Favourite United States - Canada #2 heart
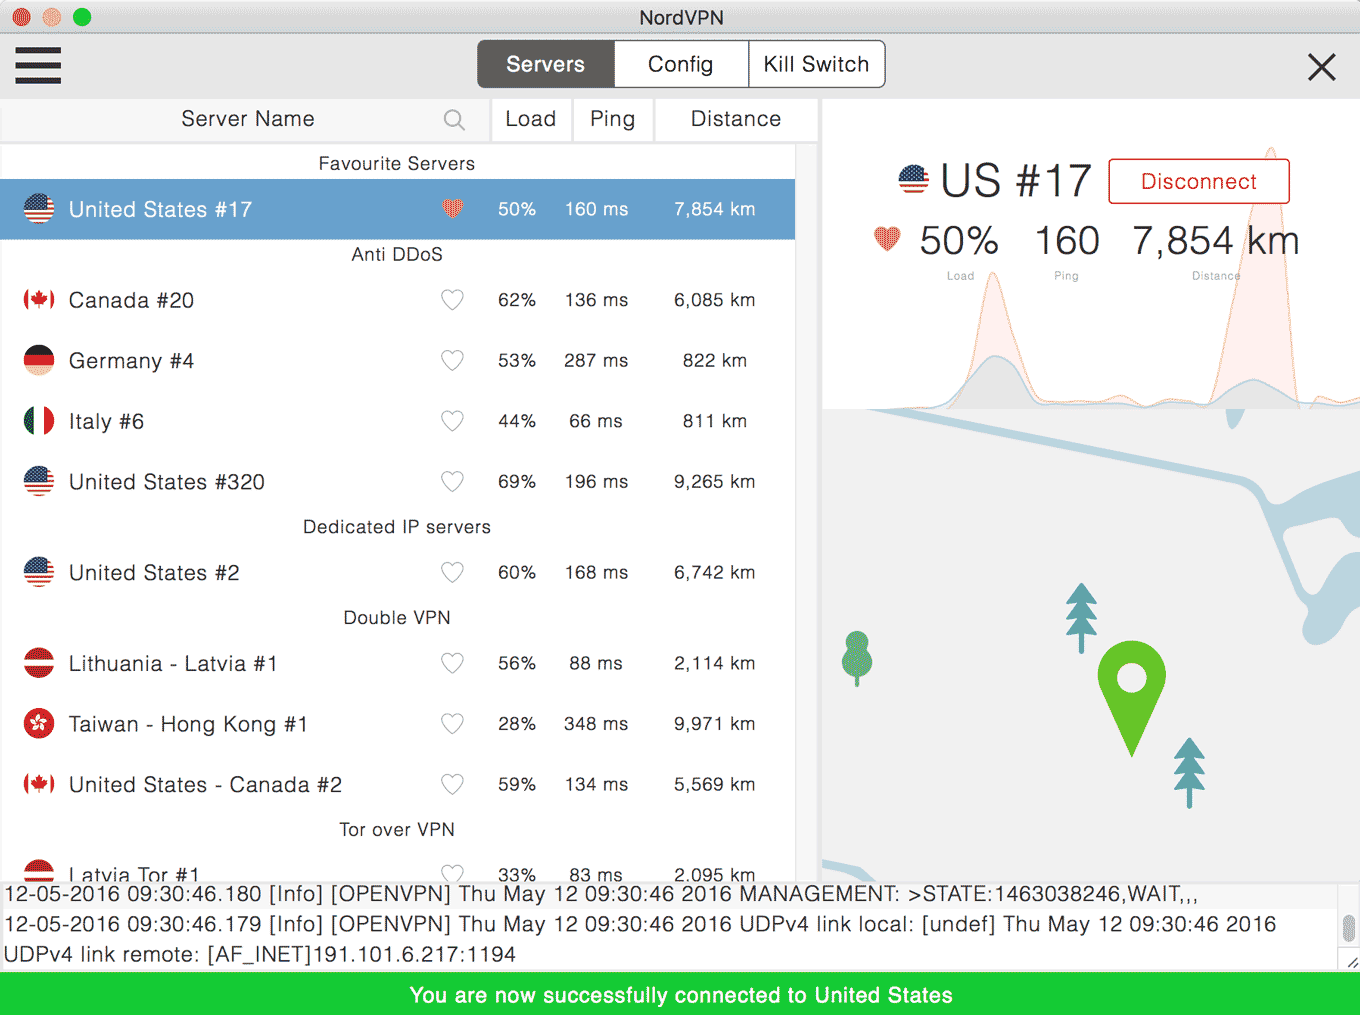Image resolution: width=1360 pixels, height=1015 pixels. click(453, 784)
